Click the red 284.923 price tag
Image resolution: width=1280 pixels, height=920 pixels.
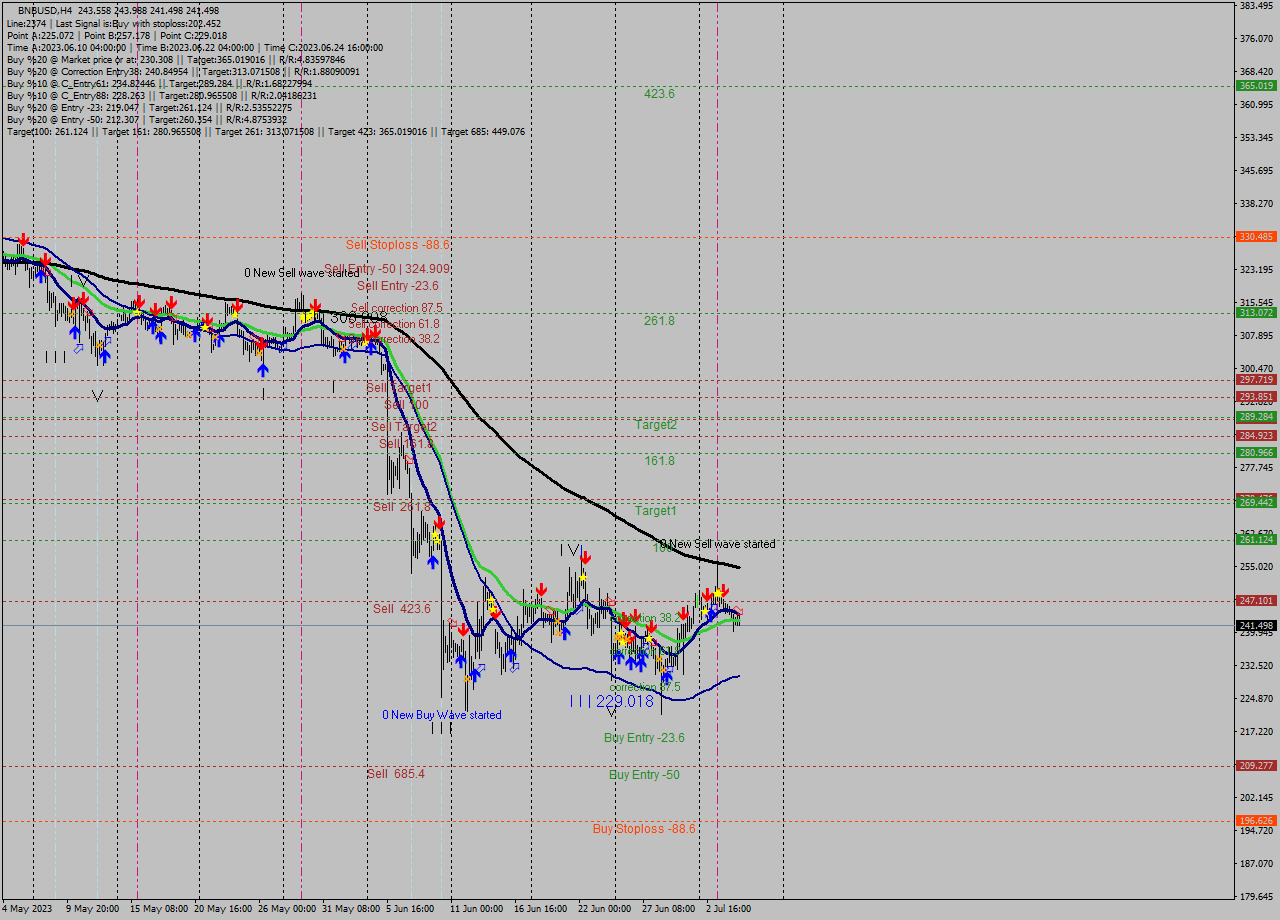point(1256,435)
